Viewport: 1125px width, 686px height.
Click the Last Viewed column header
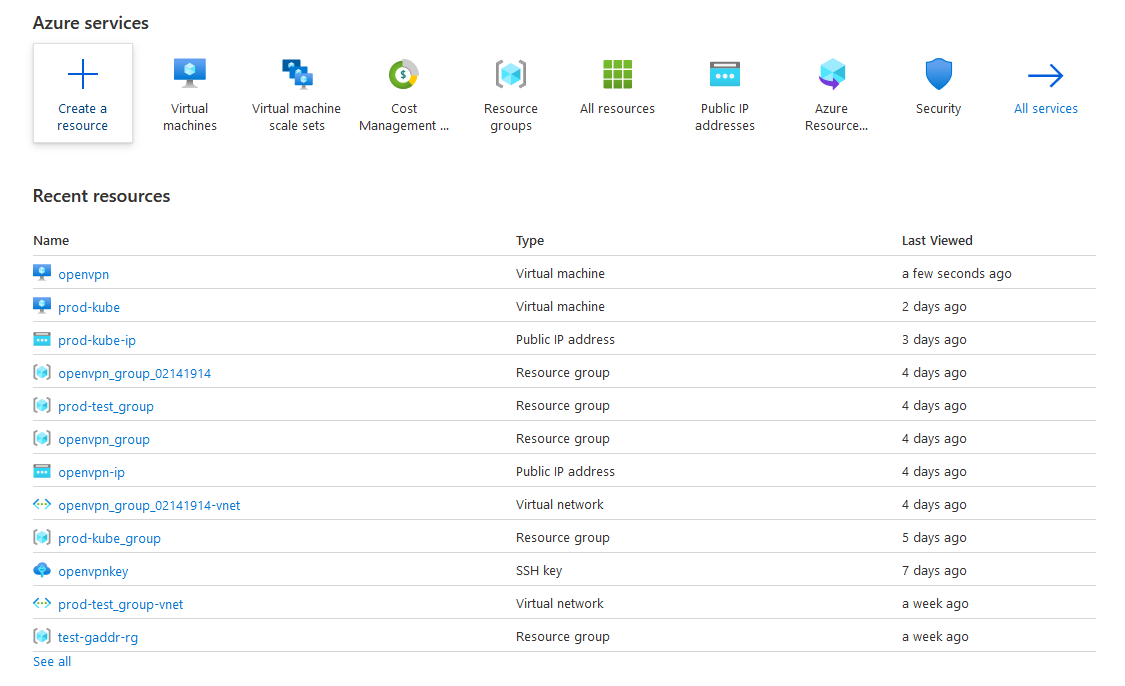[937, 240]
